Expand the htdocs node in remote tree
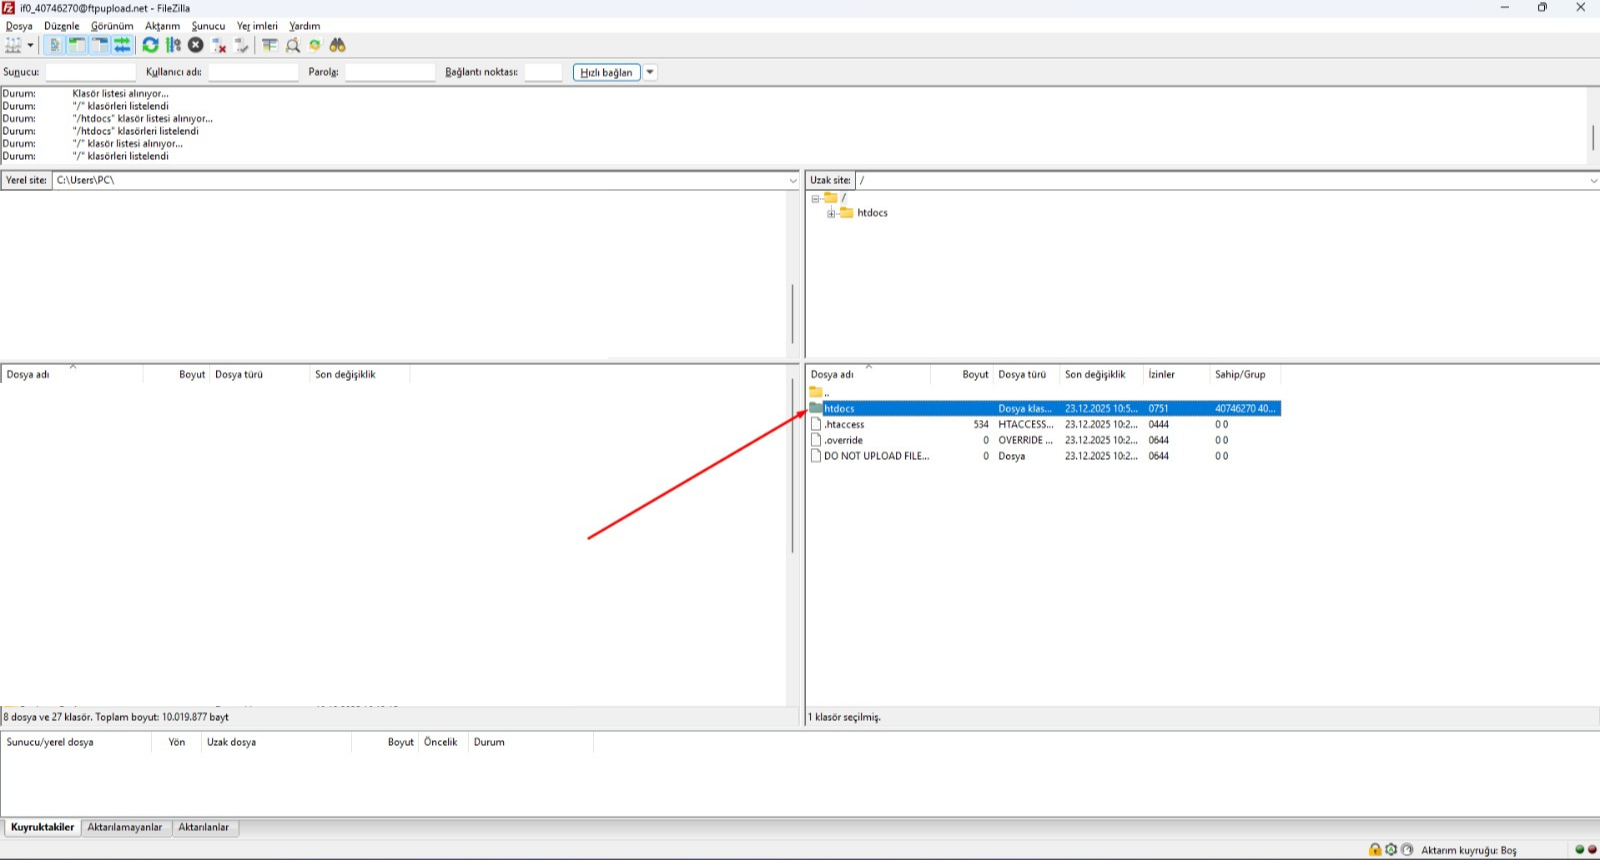 click(831, 213)
